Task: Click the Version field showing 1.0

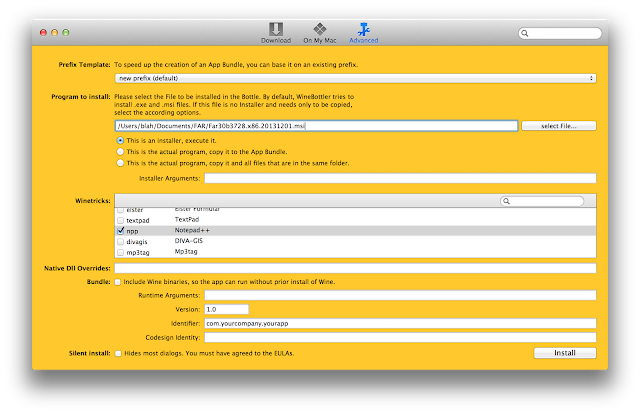Action: coord(227,309)
